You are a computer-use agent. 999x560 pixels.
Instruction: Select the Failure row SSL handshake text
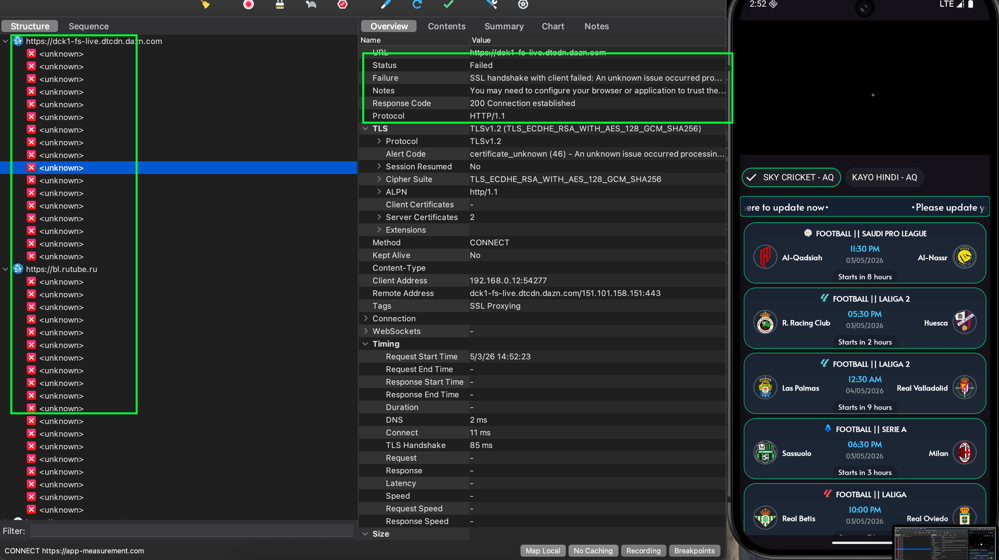(x=596, y=78)
